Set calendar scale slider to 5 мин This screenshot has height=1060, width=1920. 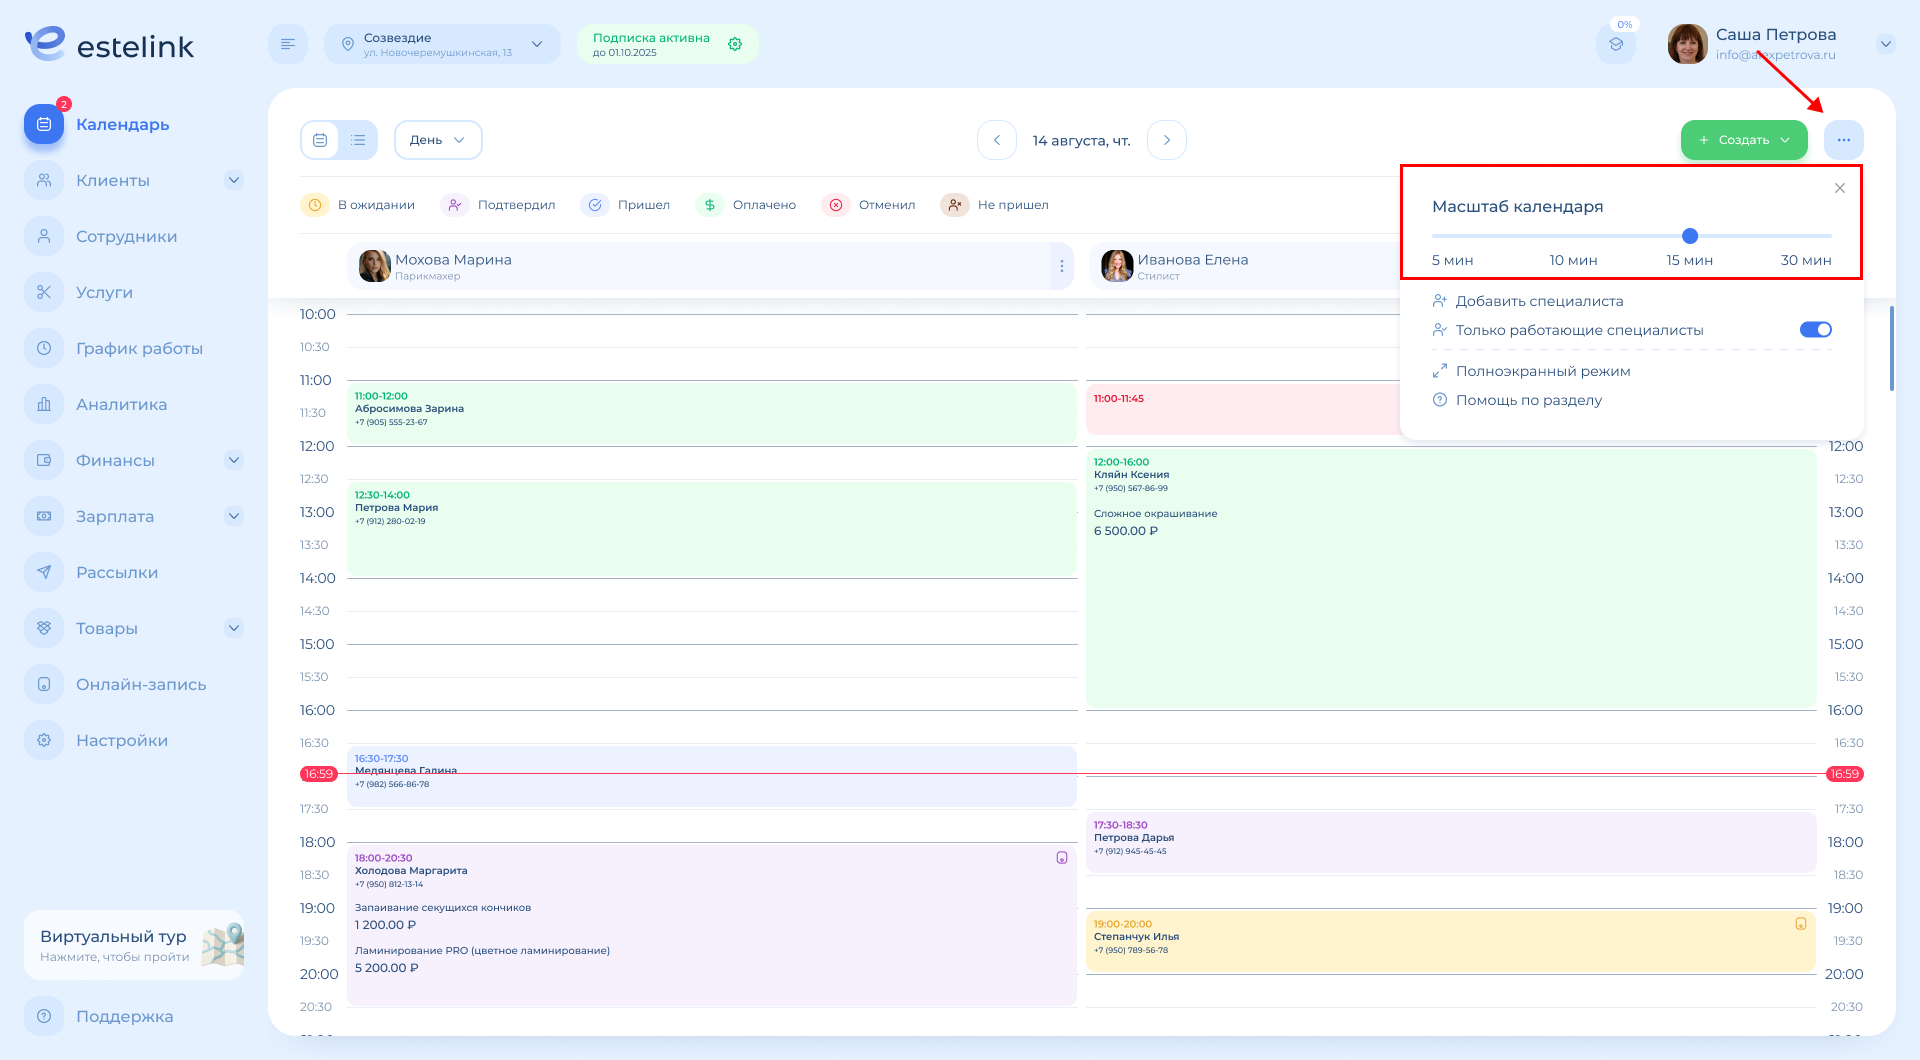click(x=1435, y=236)
